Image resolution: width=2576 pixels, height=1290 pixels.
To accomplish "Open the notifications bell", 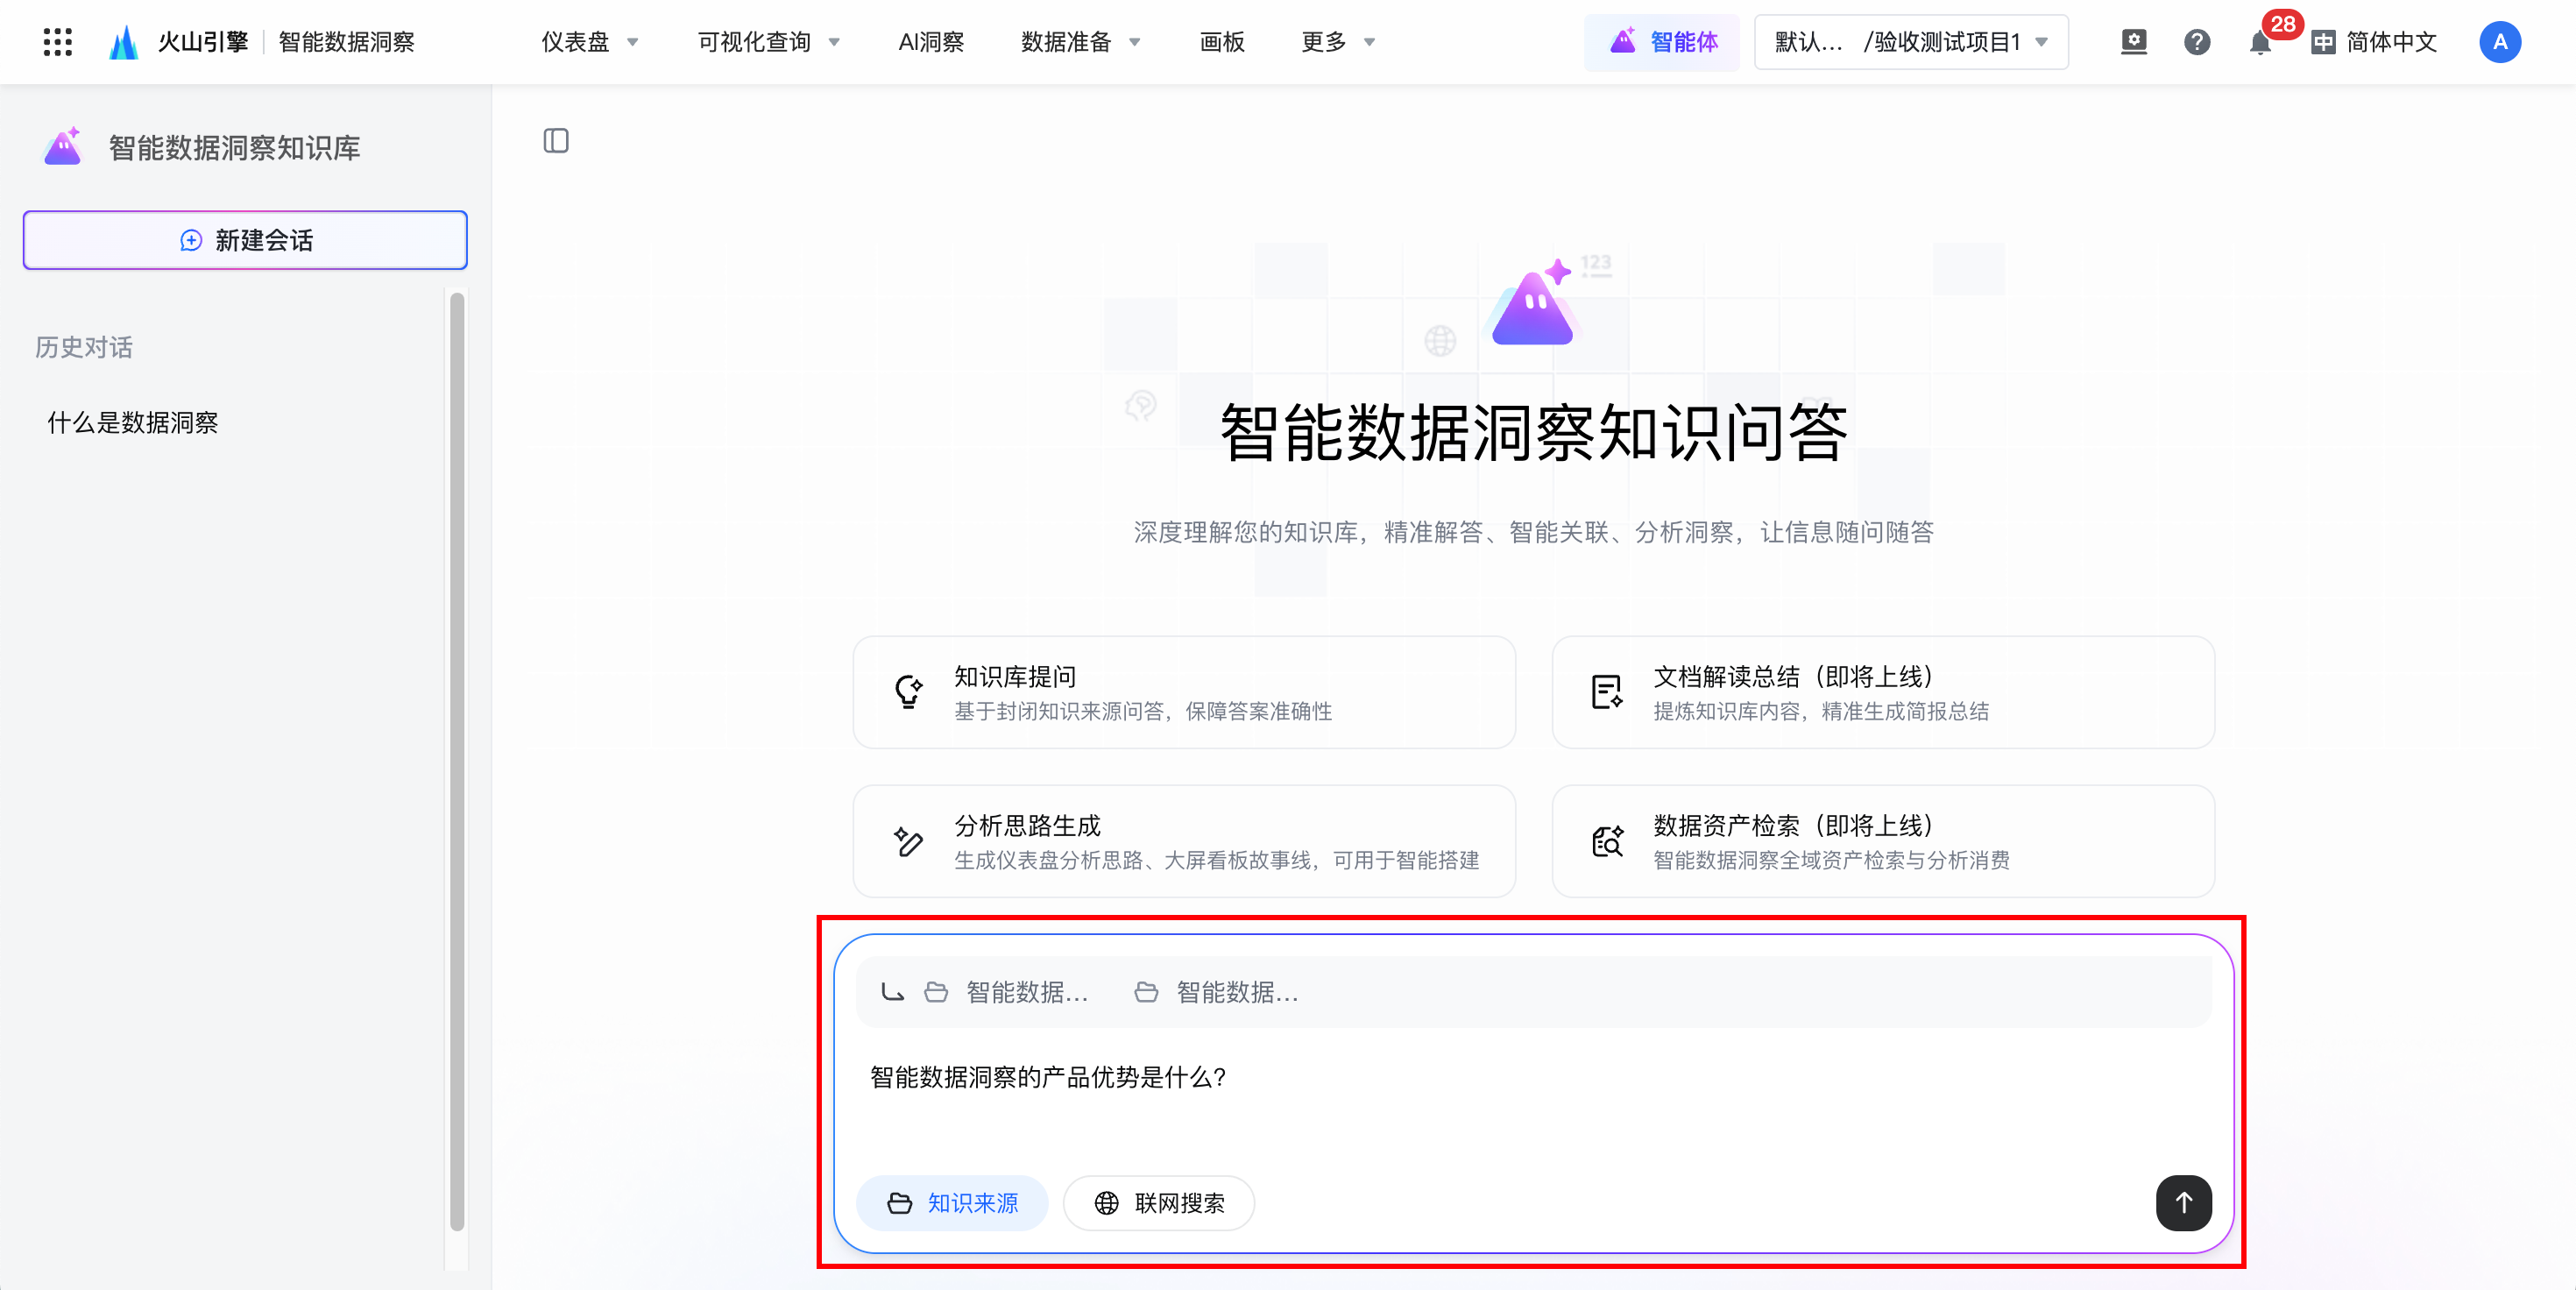I will [2260, 43].
